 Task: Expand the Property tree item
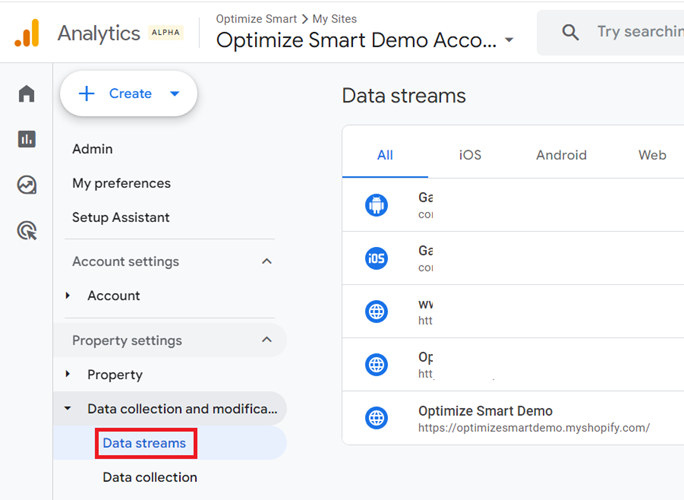click(68, 374)
